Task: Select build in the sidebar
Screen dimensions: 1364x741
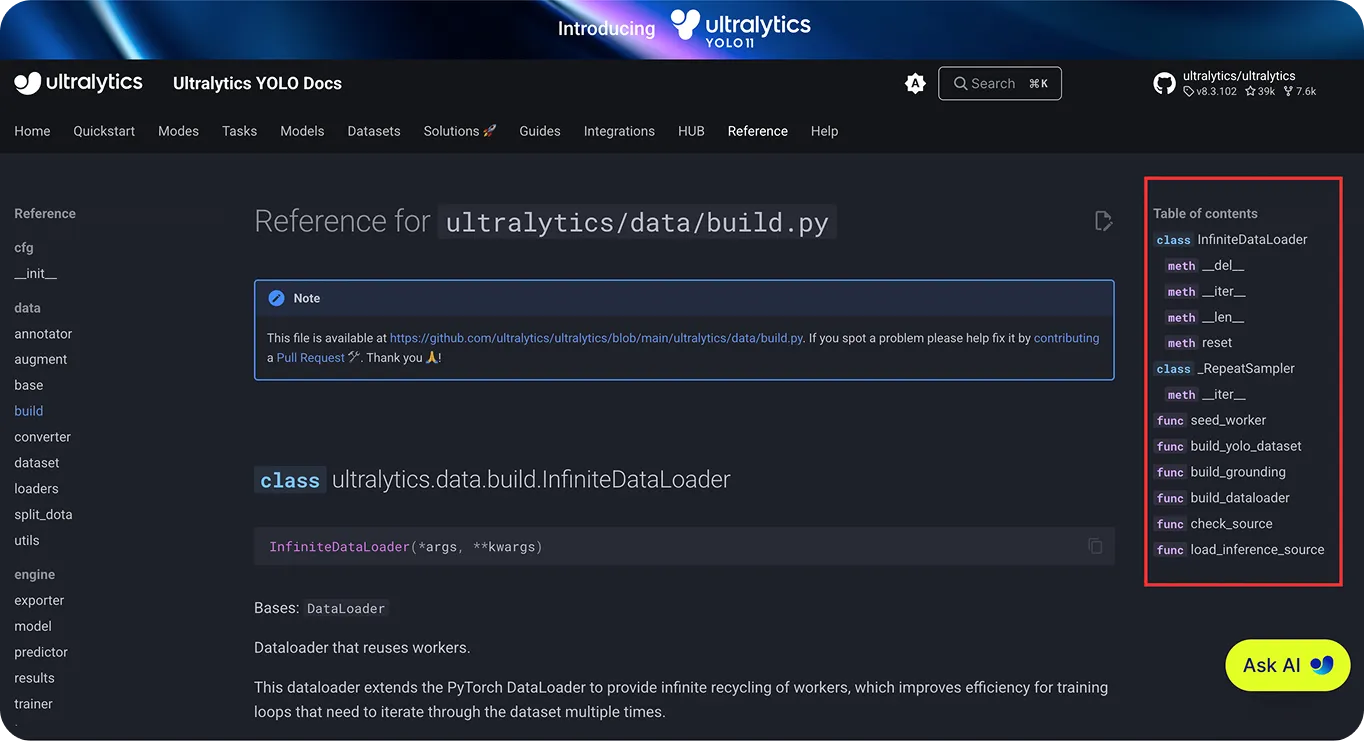Action: tap(29, 411)
